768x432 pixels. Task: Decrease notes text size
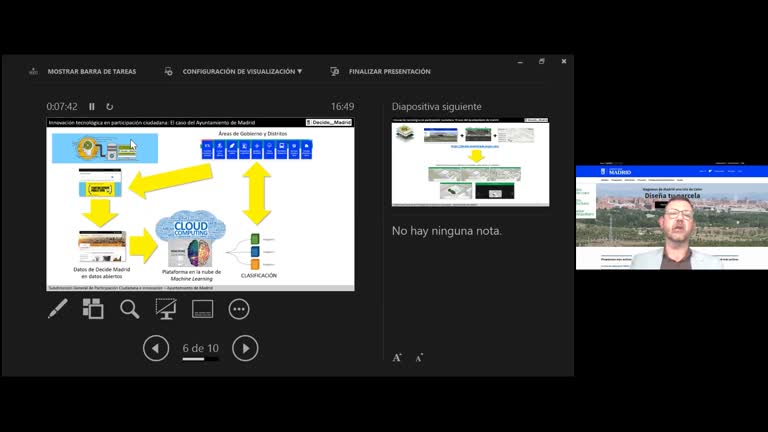(419, 358)
